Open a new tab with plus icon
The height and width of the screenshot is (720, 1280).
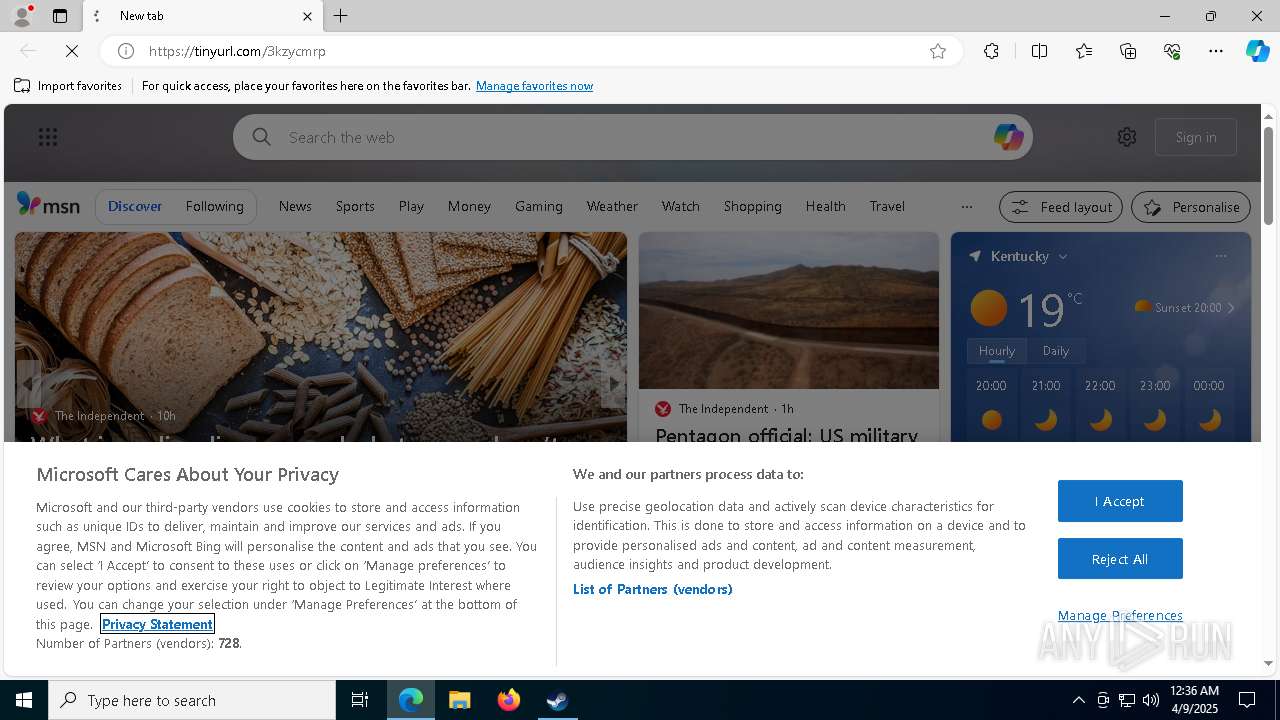[341, 16]
